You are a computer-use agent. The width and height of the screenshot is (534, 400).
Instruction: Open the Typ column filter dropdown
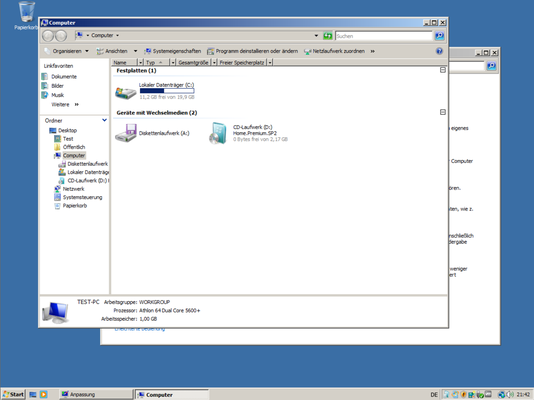[x=173, y=62]
